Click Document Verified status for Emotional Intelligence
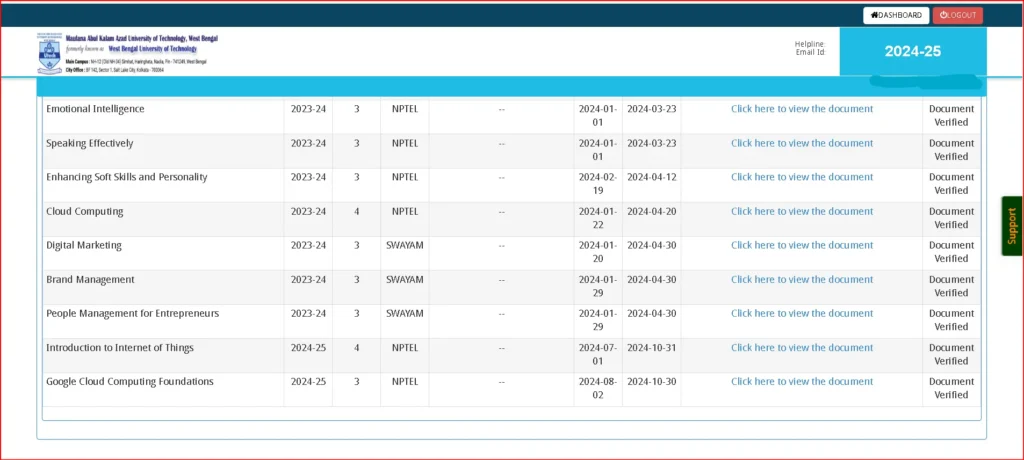The height and width of the screenshot is (460, 1024). click(x=952, y=116)
